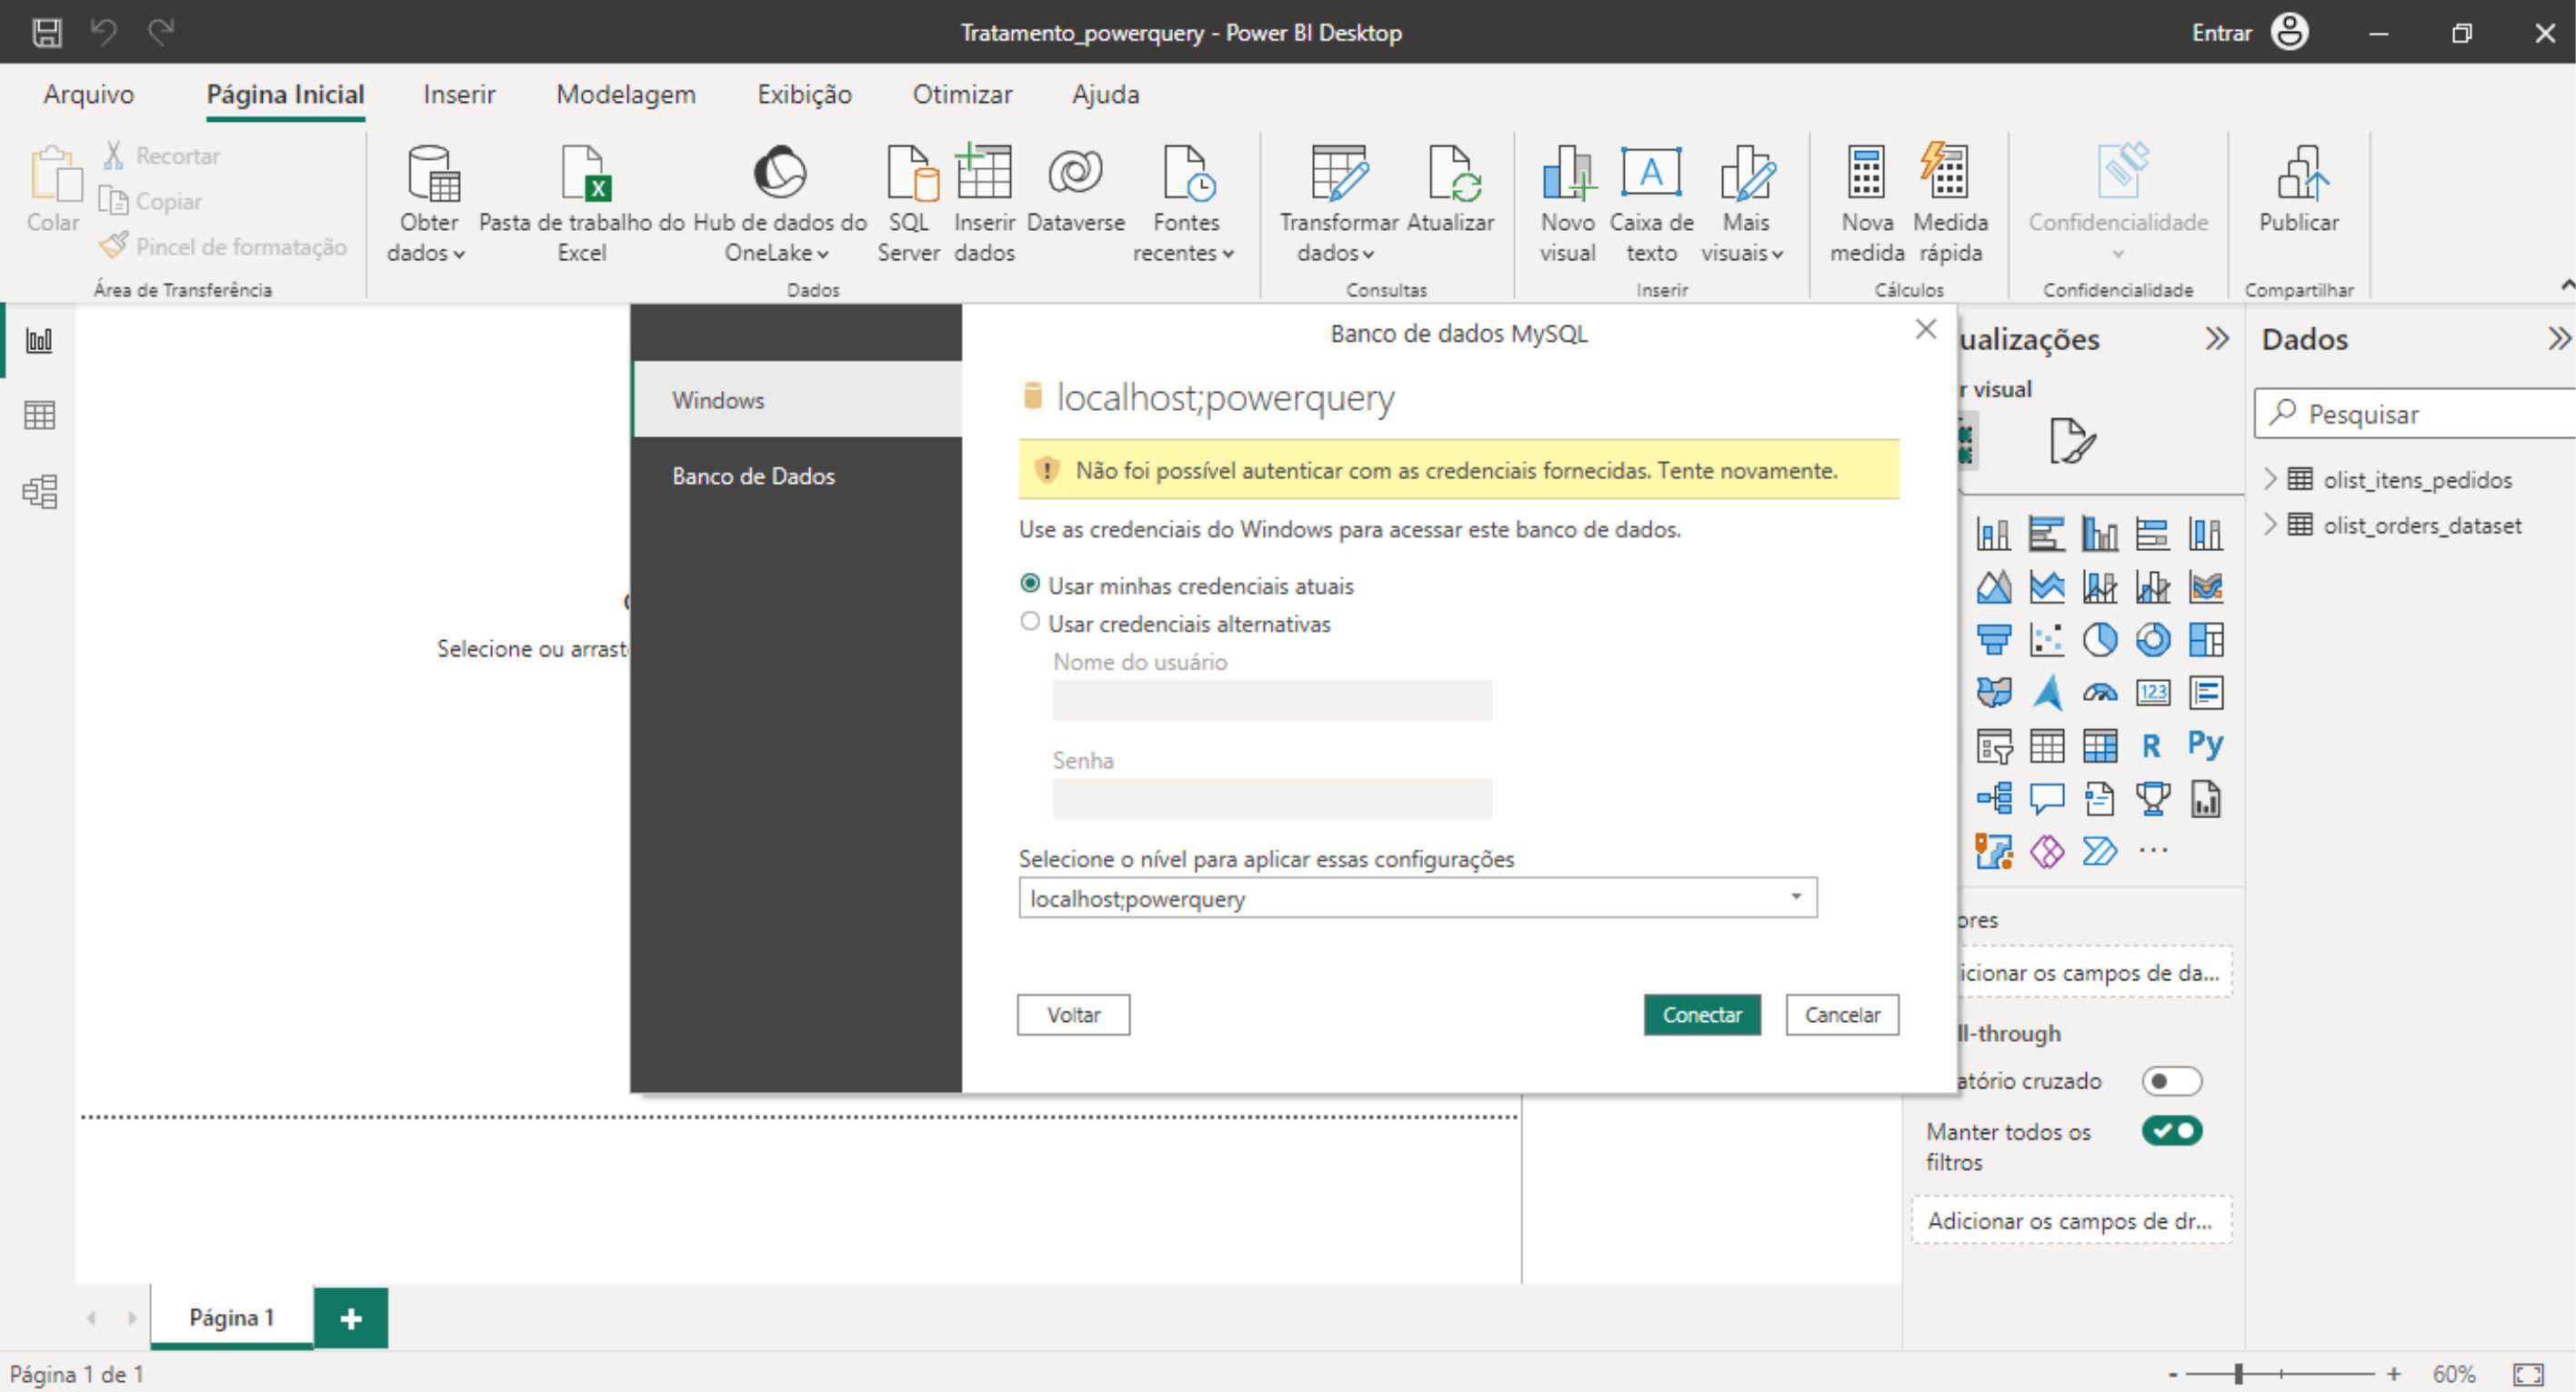The width and height of the screenshot is (2576, 1392).
Task: Close the Banco de dados MySQL dialog
Action: (1925, 329)
